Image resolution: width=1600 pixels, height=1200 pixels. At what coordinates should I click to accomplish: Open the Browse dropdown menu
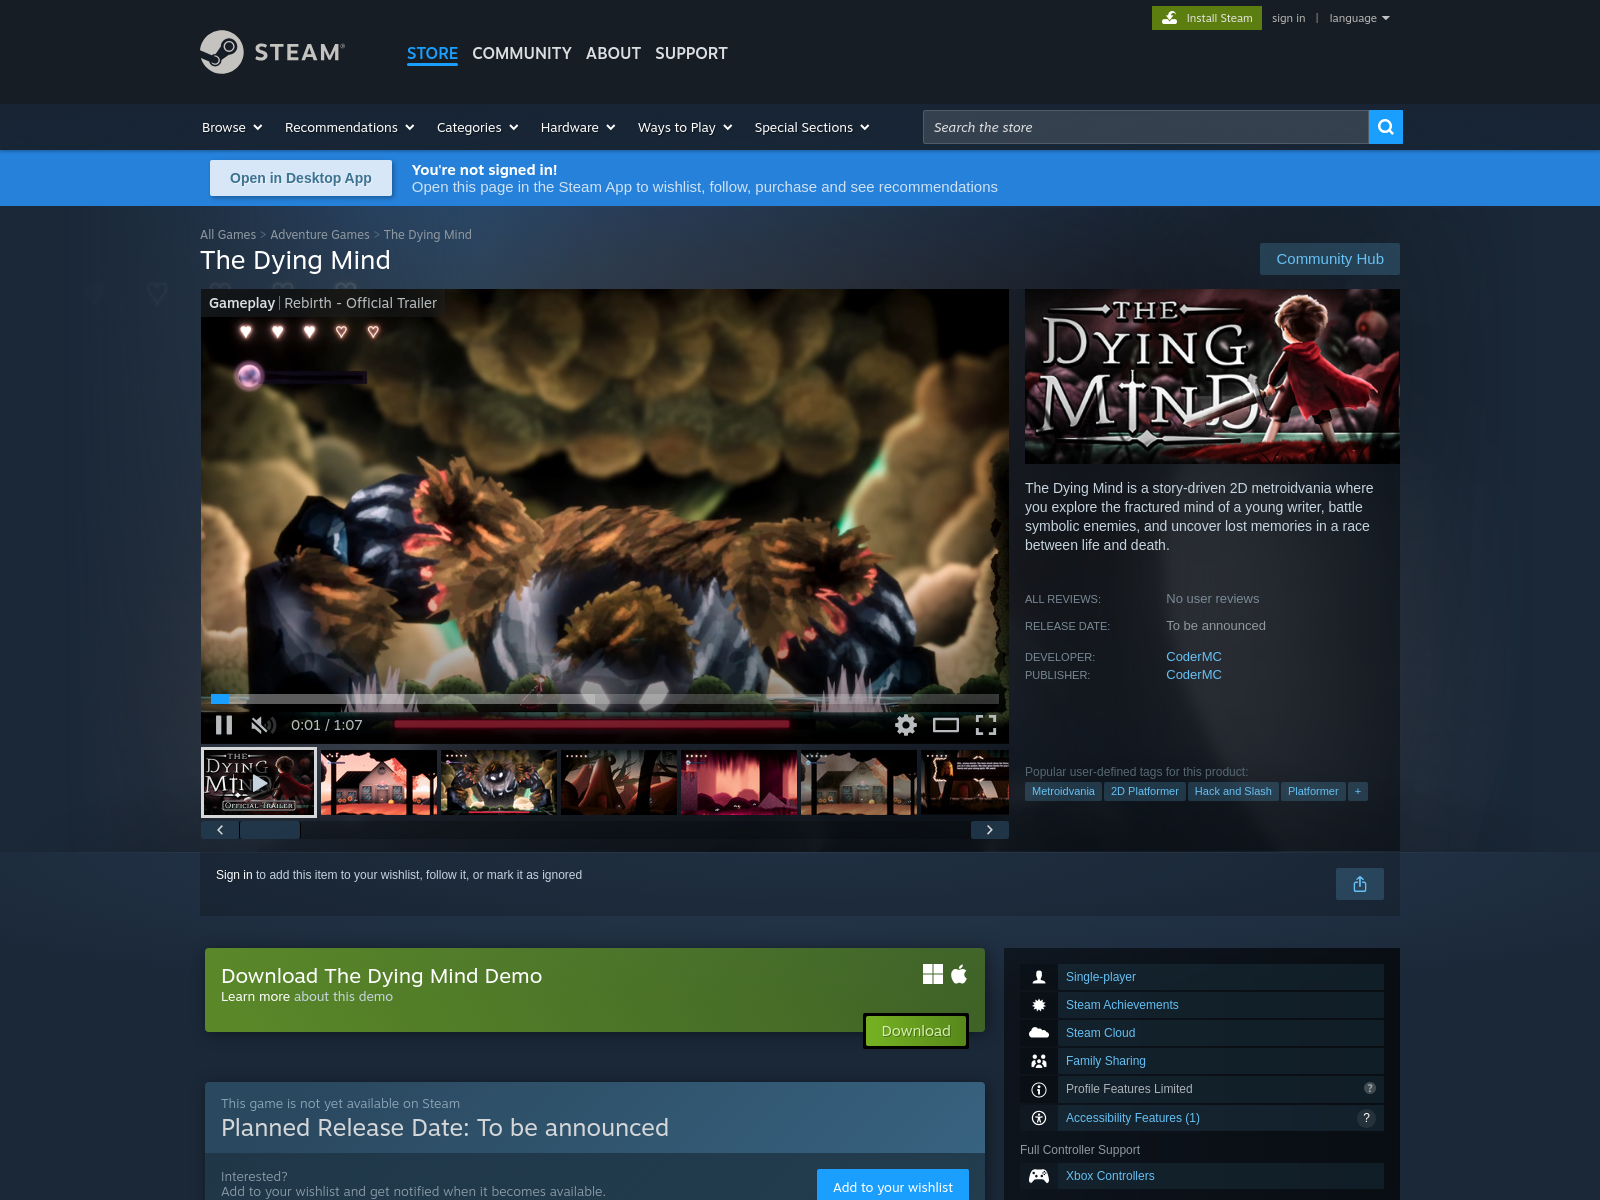coord(232,127)
